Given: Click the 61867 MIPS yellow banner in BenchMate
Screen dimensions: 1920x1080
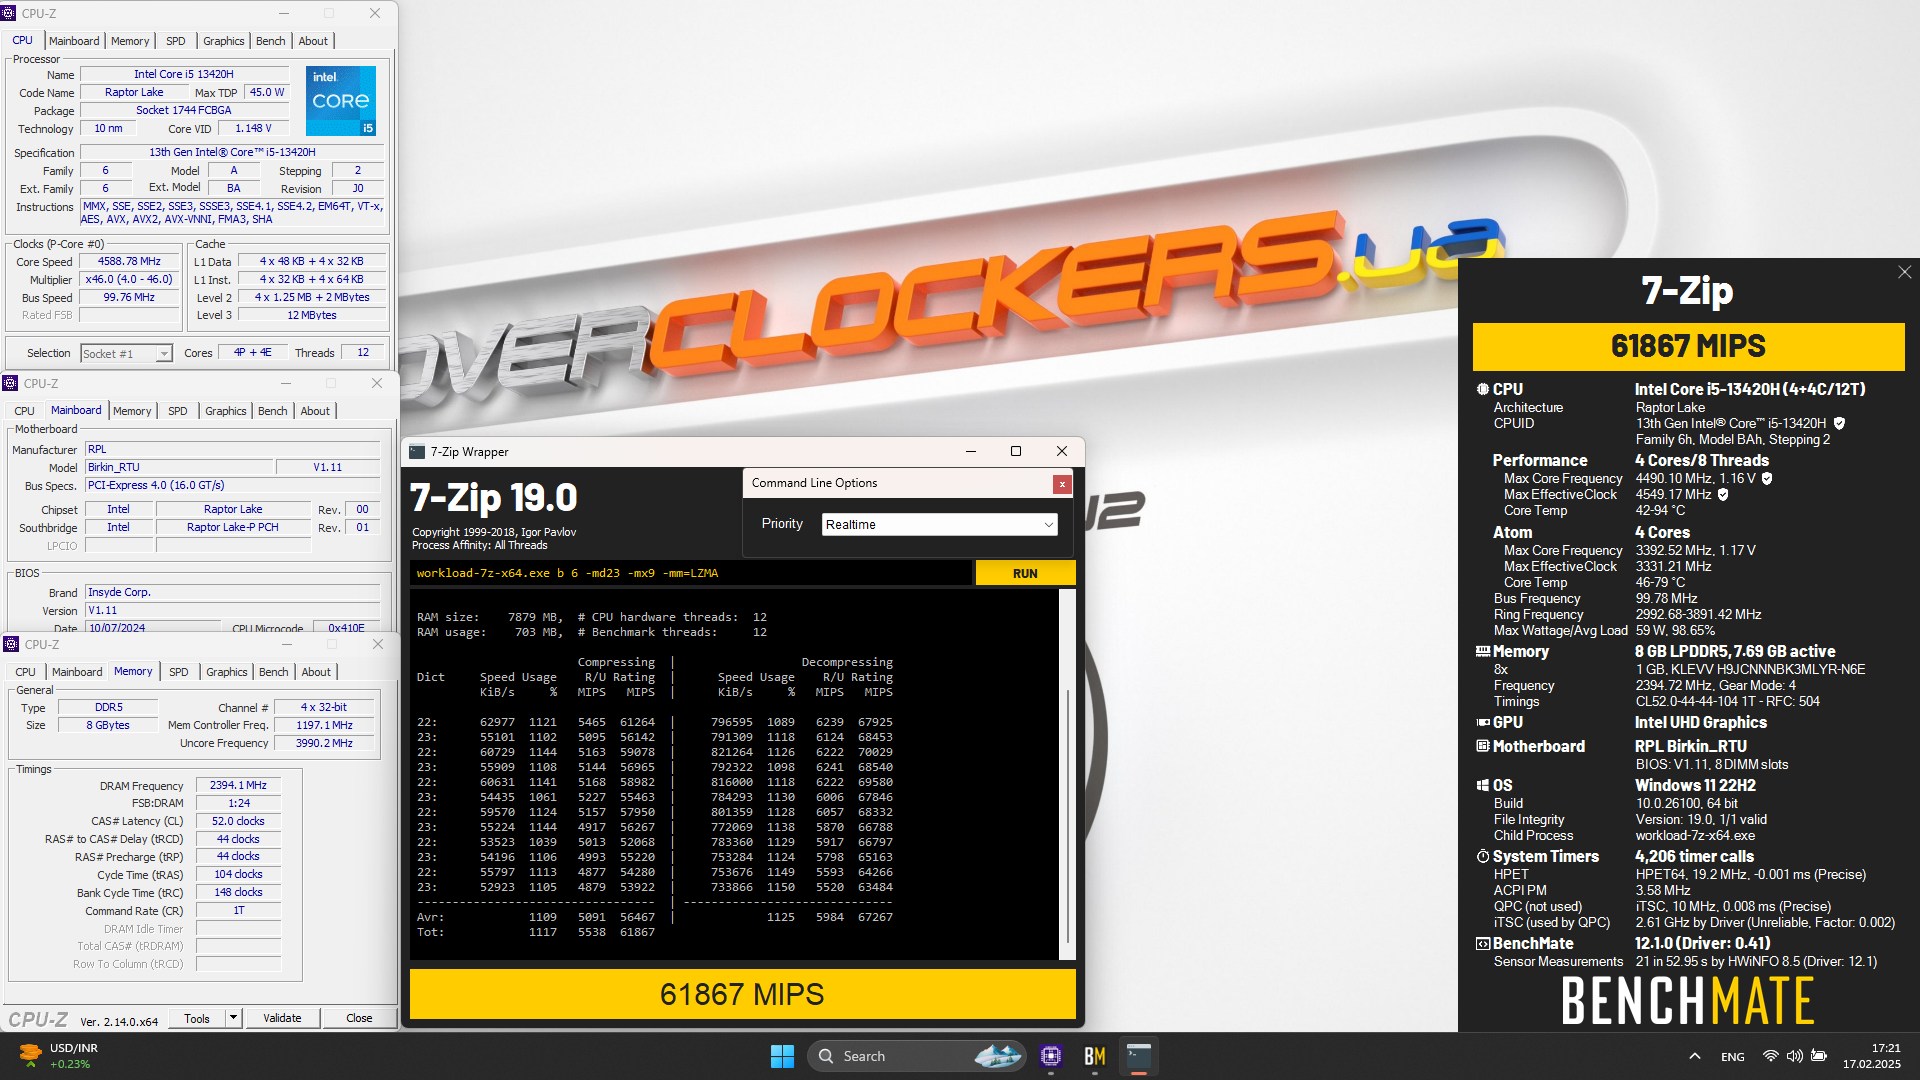Looking at the screenshot, I should [1688, 346].
